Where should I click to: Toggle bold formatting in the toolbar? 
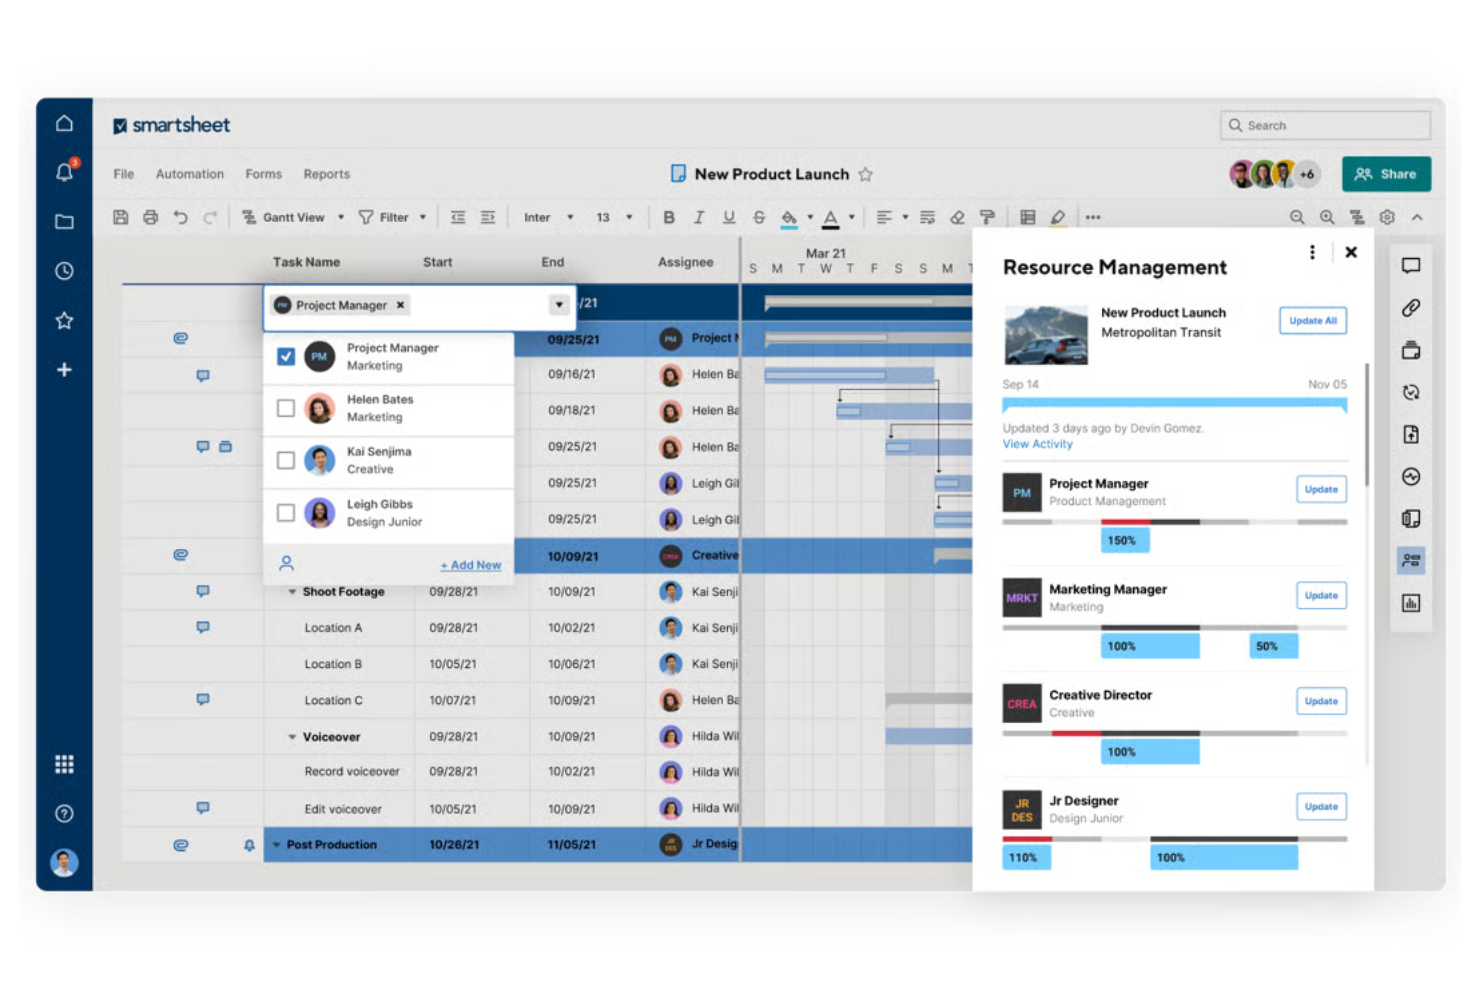(x=669, y=217)
